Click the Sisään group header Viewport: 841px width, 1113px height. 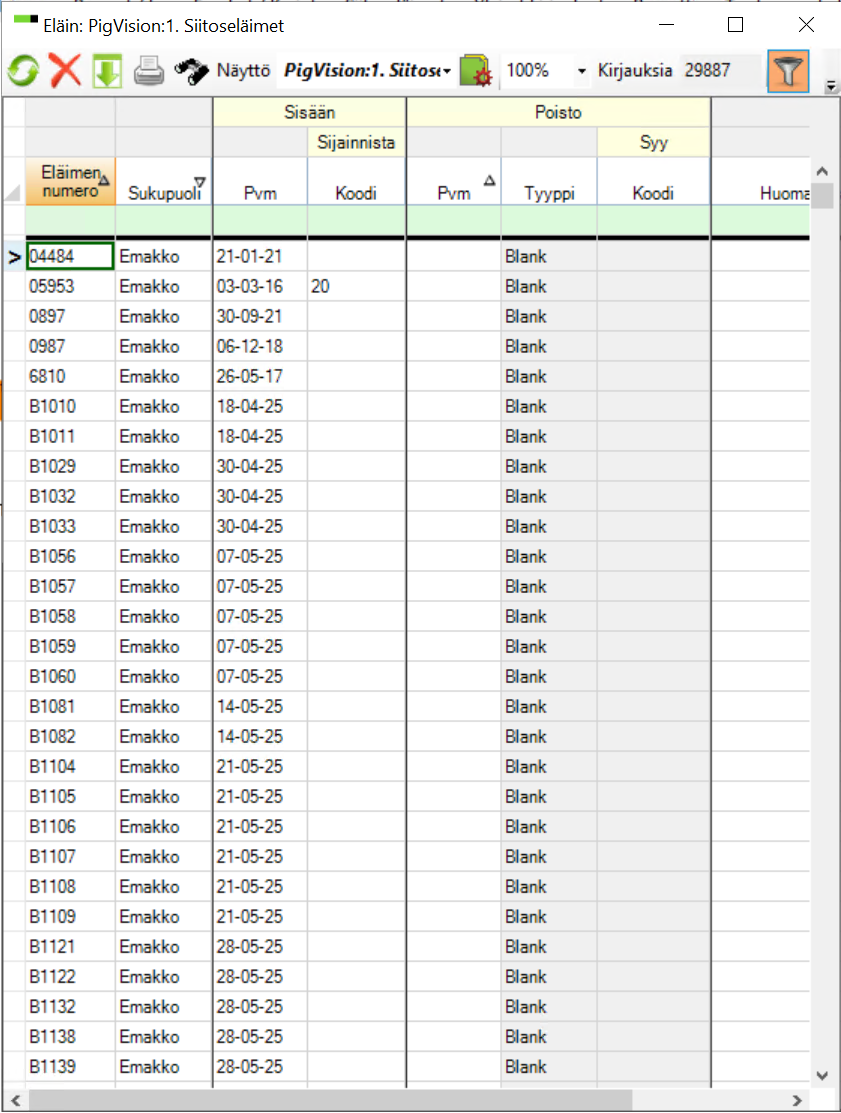(x=309, y=112)
